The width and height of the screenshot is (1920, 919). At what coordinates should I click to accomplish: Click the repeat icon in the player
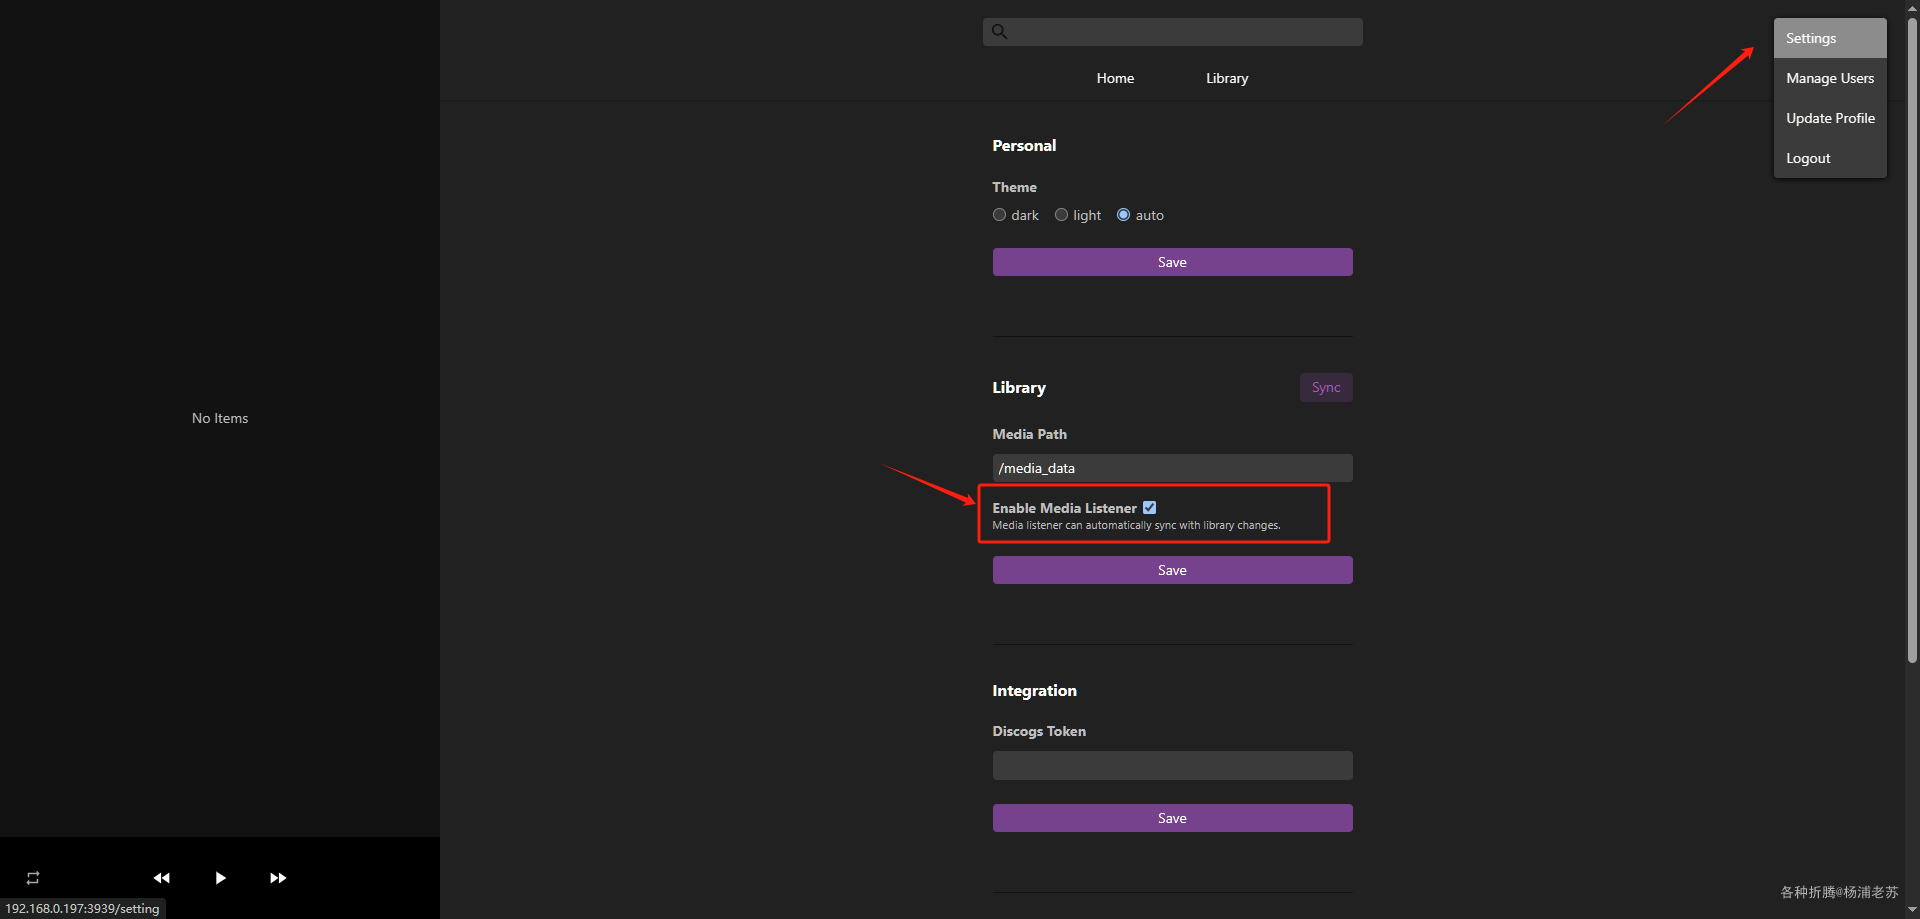click(x=33, y=878)
